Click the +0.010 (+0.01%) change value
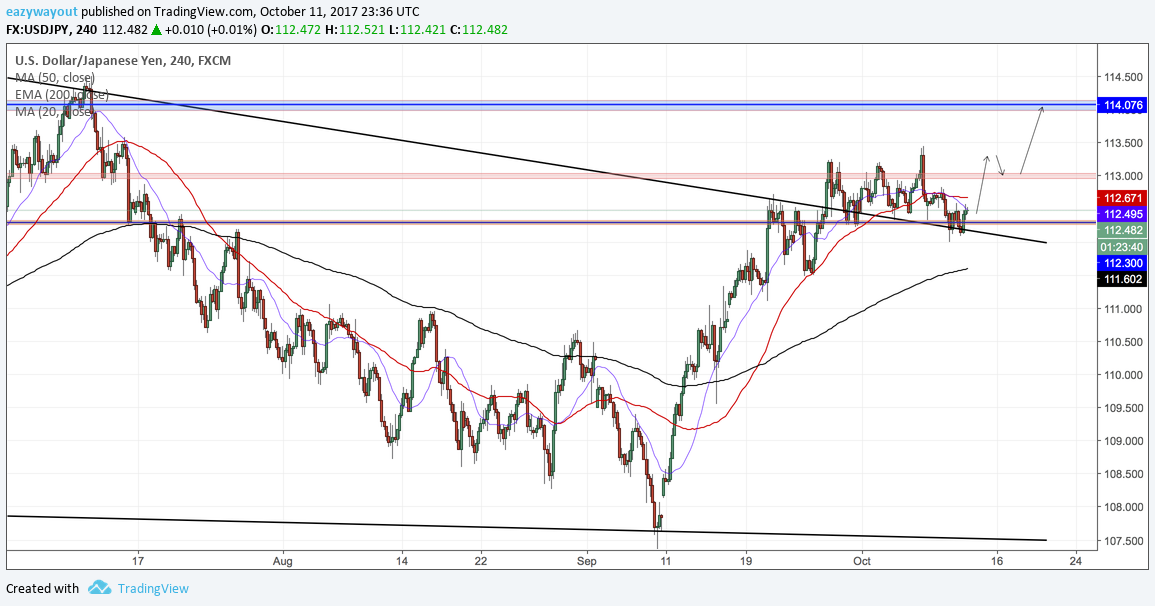This screenshot has height=606, width=1155. 211,30
